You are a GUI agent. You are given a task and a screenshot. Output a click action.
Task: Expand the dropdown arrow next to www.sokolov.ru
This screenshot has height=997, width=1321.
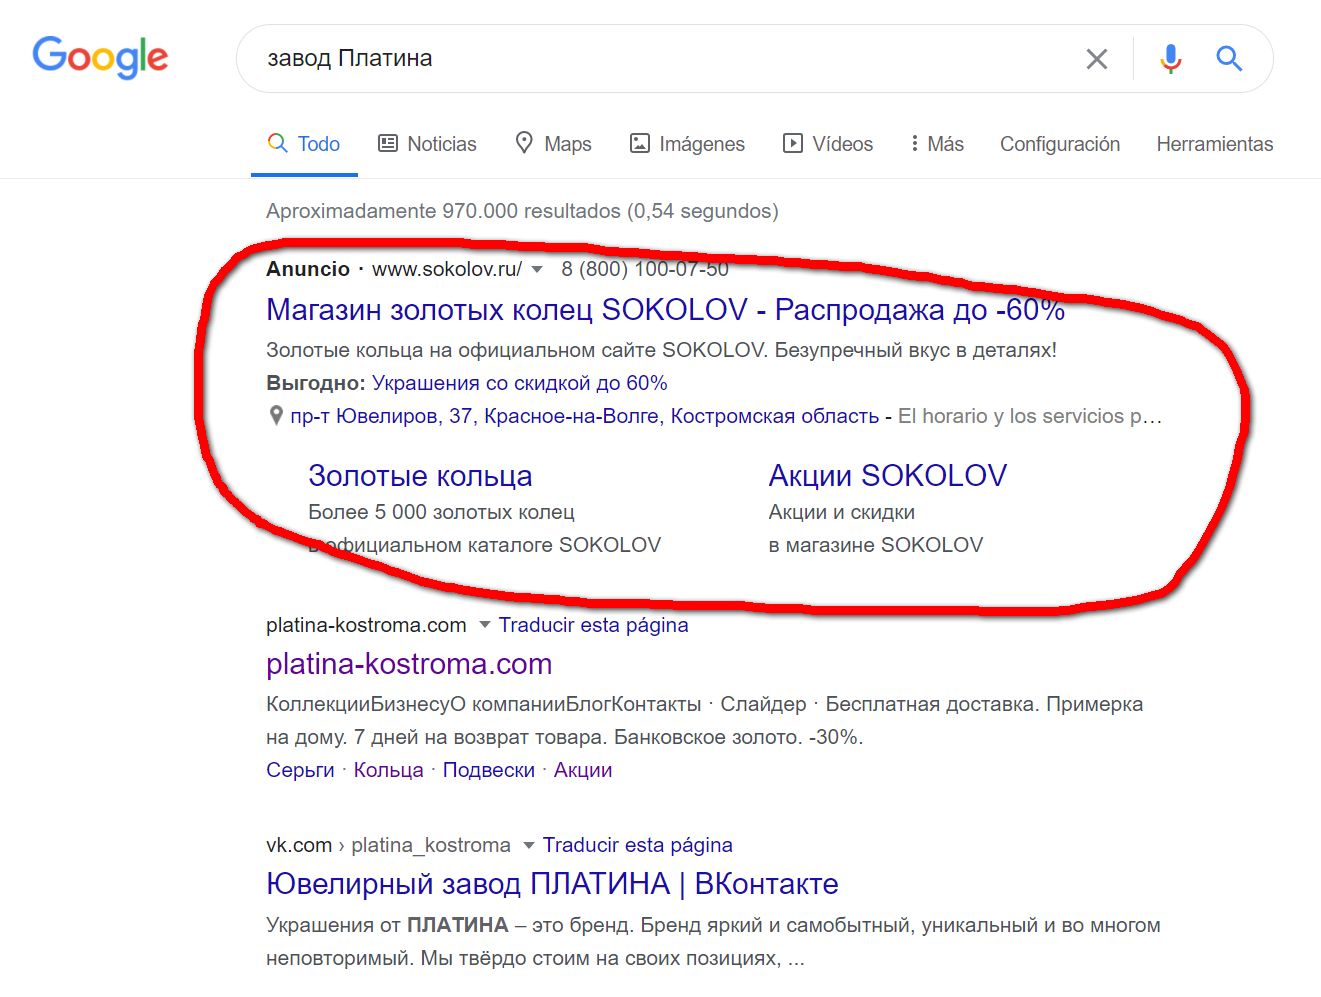pyautogui.click(x=537, y=270)
